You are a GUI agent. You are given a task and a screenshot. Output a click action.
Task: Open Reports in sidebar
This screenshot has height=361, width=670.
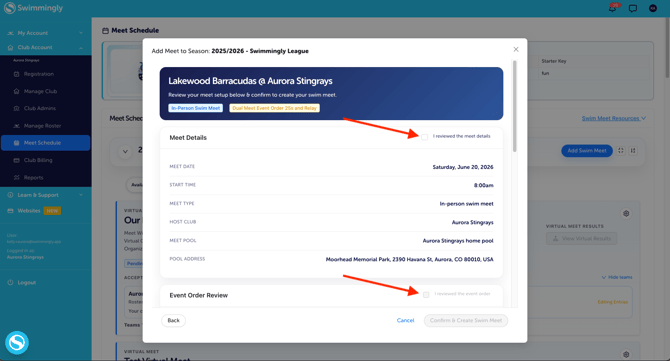(33, 177)
